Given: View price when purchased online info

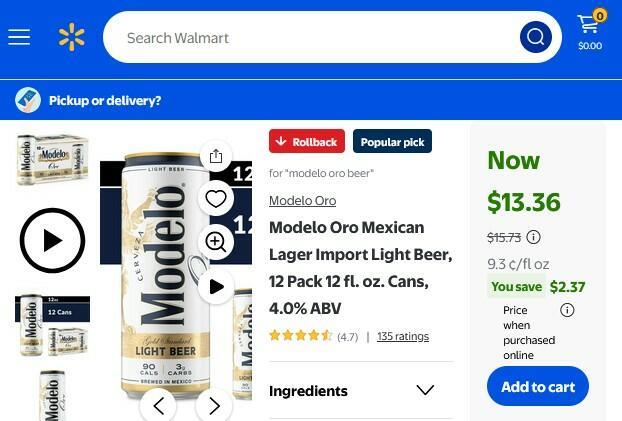Looking at the screenshot, I should pyautogui.click(x=567, y=310).
